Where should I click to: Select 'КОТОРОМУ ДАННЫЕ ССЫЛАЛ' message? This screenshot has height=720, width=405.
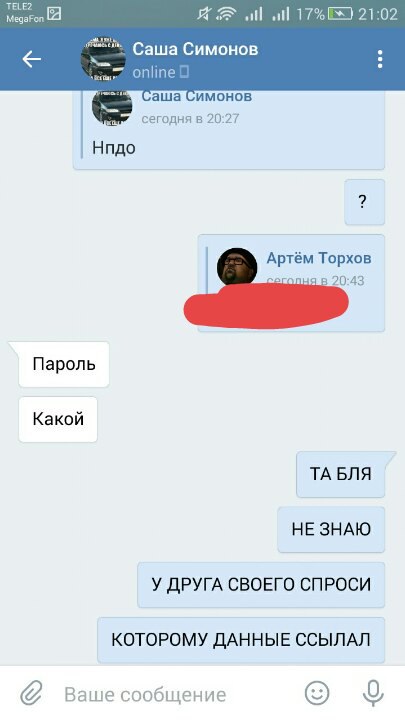coord(241,639)
